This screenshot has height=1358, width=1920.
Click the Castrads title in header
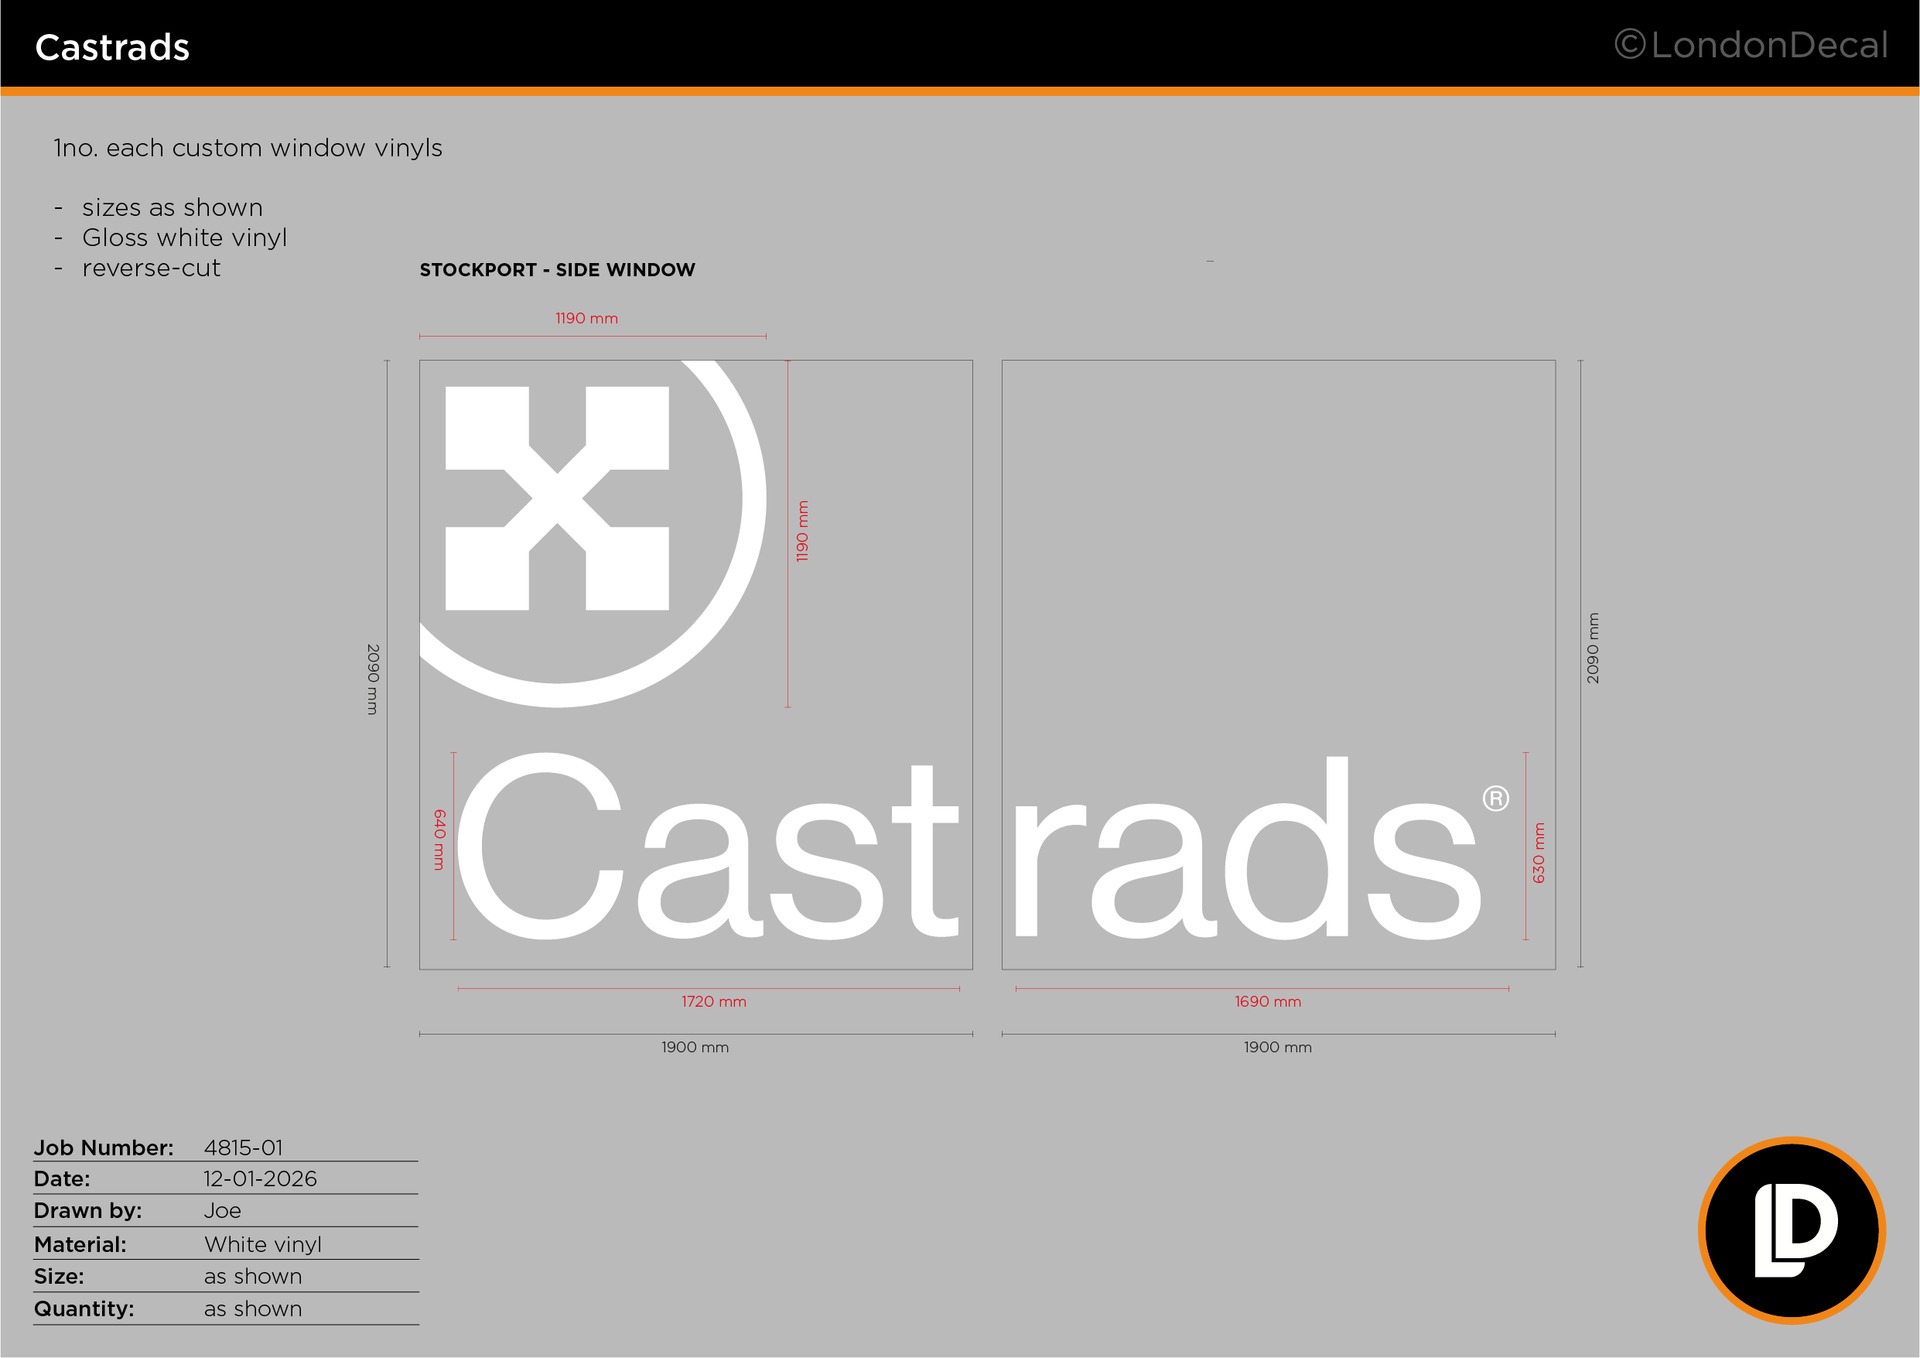click(x=112, y=47)
